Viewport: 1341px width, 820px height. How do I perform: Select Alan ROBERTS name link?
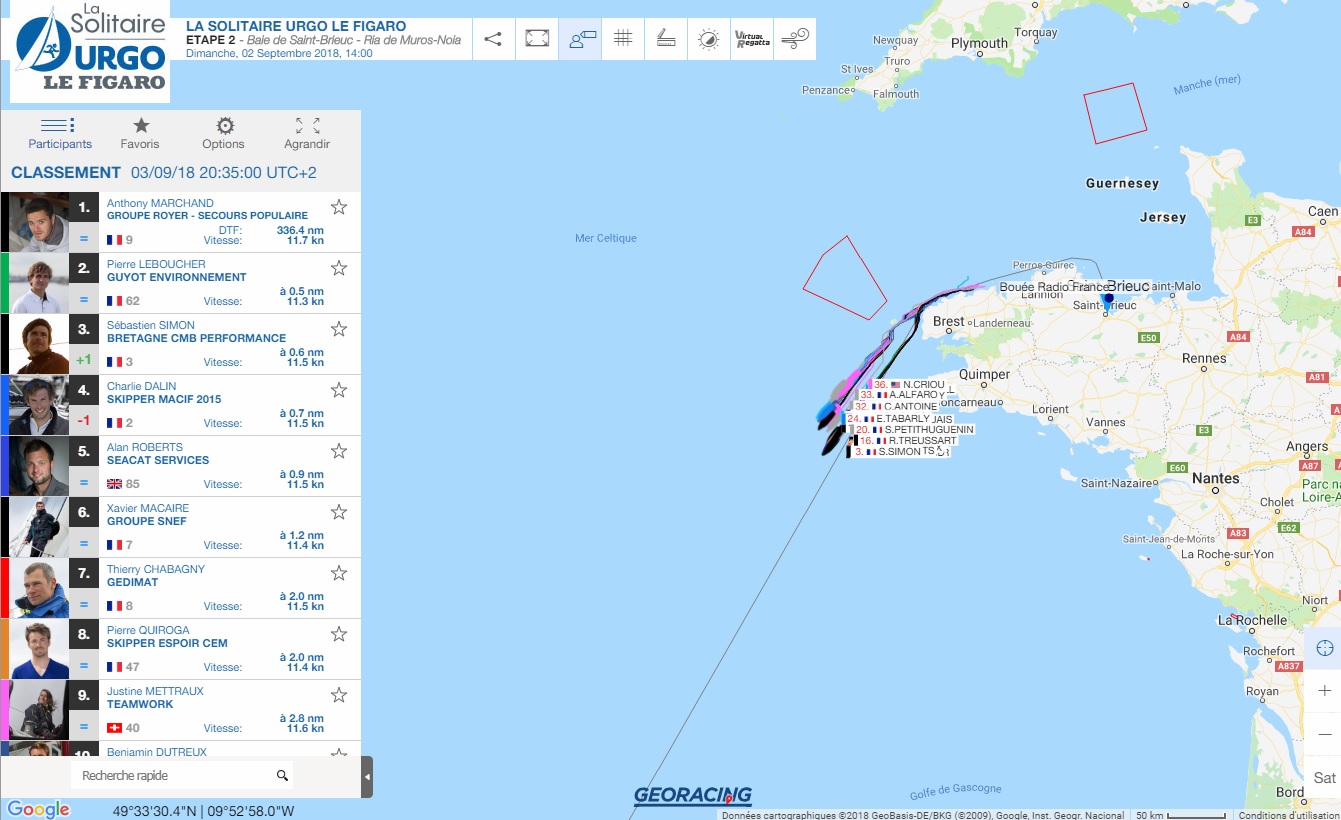145,447
